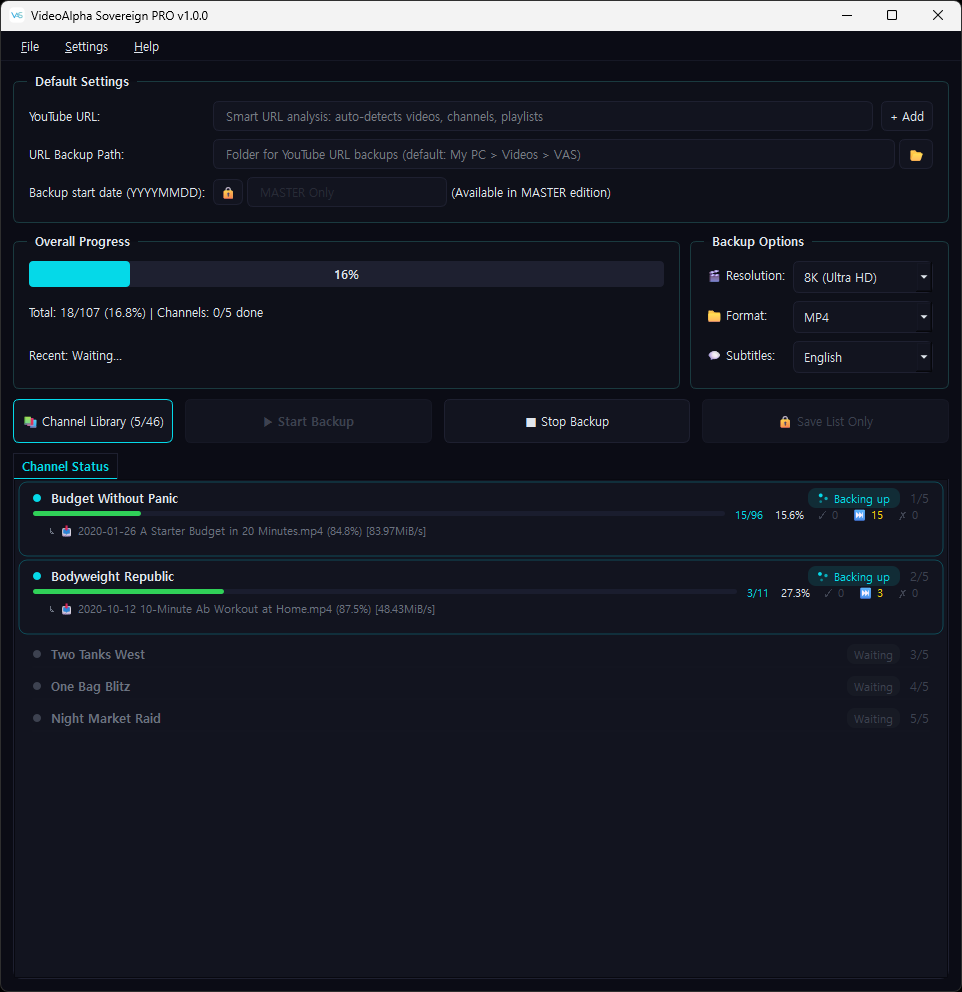The height and width of the screenshot is (992, 962).
Task: Click status dot for Night Market Raid
Action: 37,718
